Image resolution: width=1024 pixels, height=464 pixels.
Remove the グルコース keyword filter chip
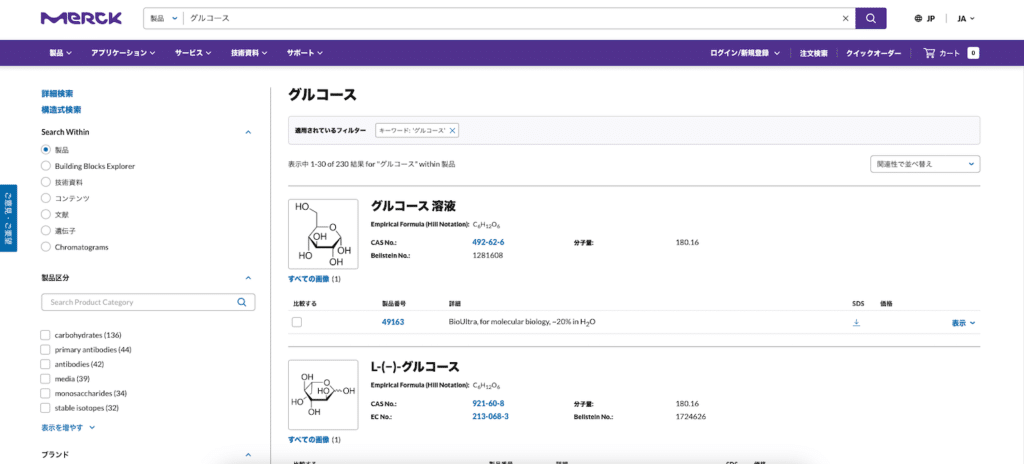coord(452,130)
